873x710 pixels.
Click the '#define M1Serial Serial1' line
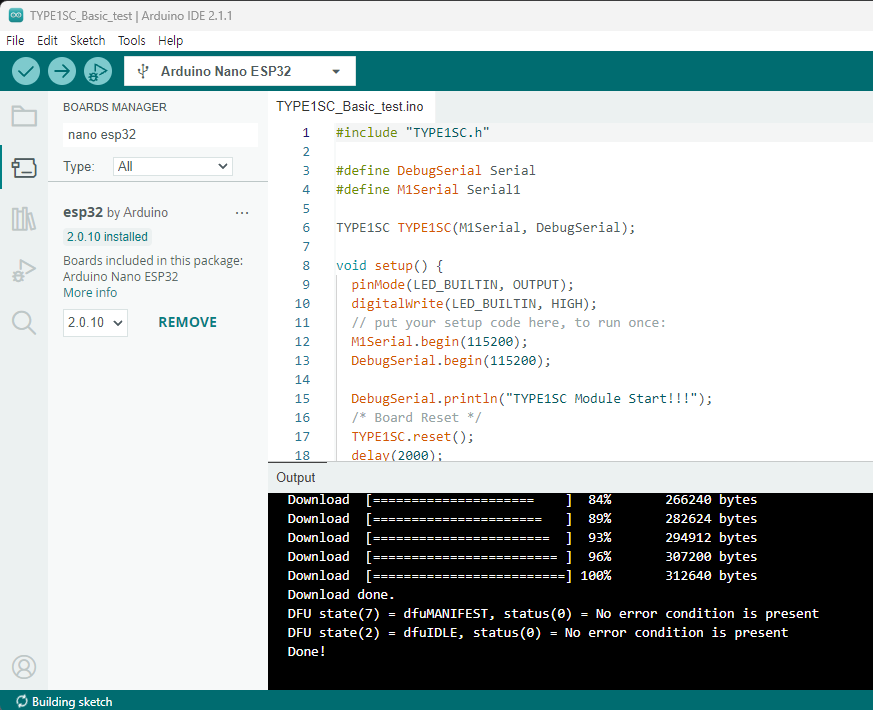click(x=428, y=189)
